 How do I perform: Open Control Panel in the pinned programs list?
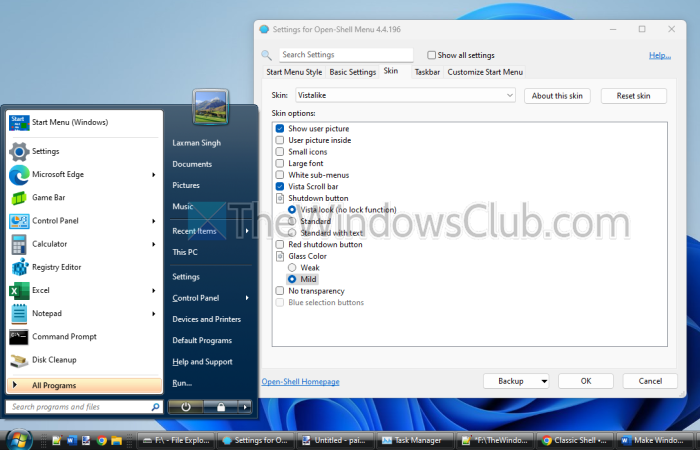[x=84, y=221]
